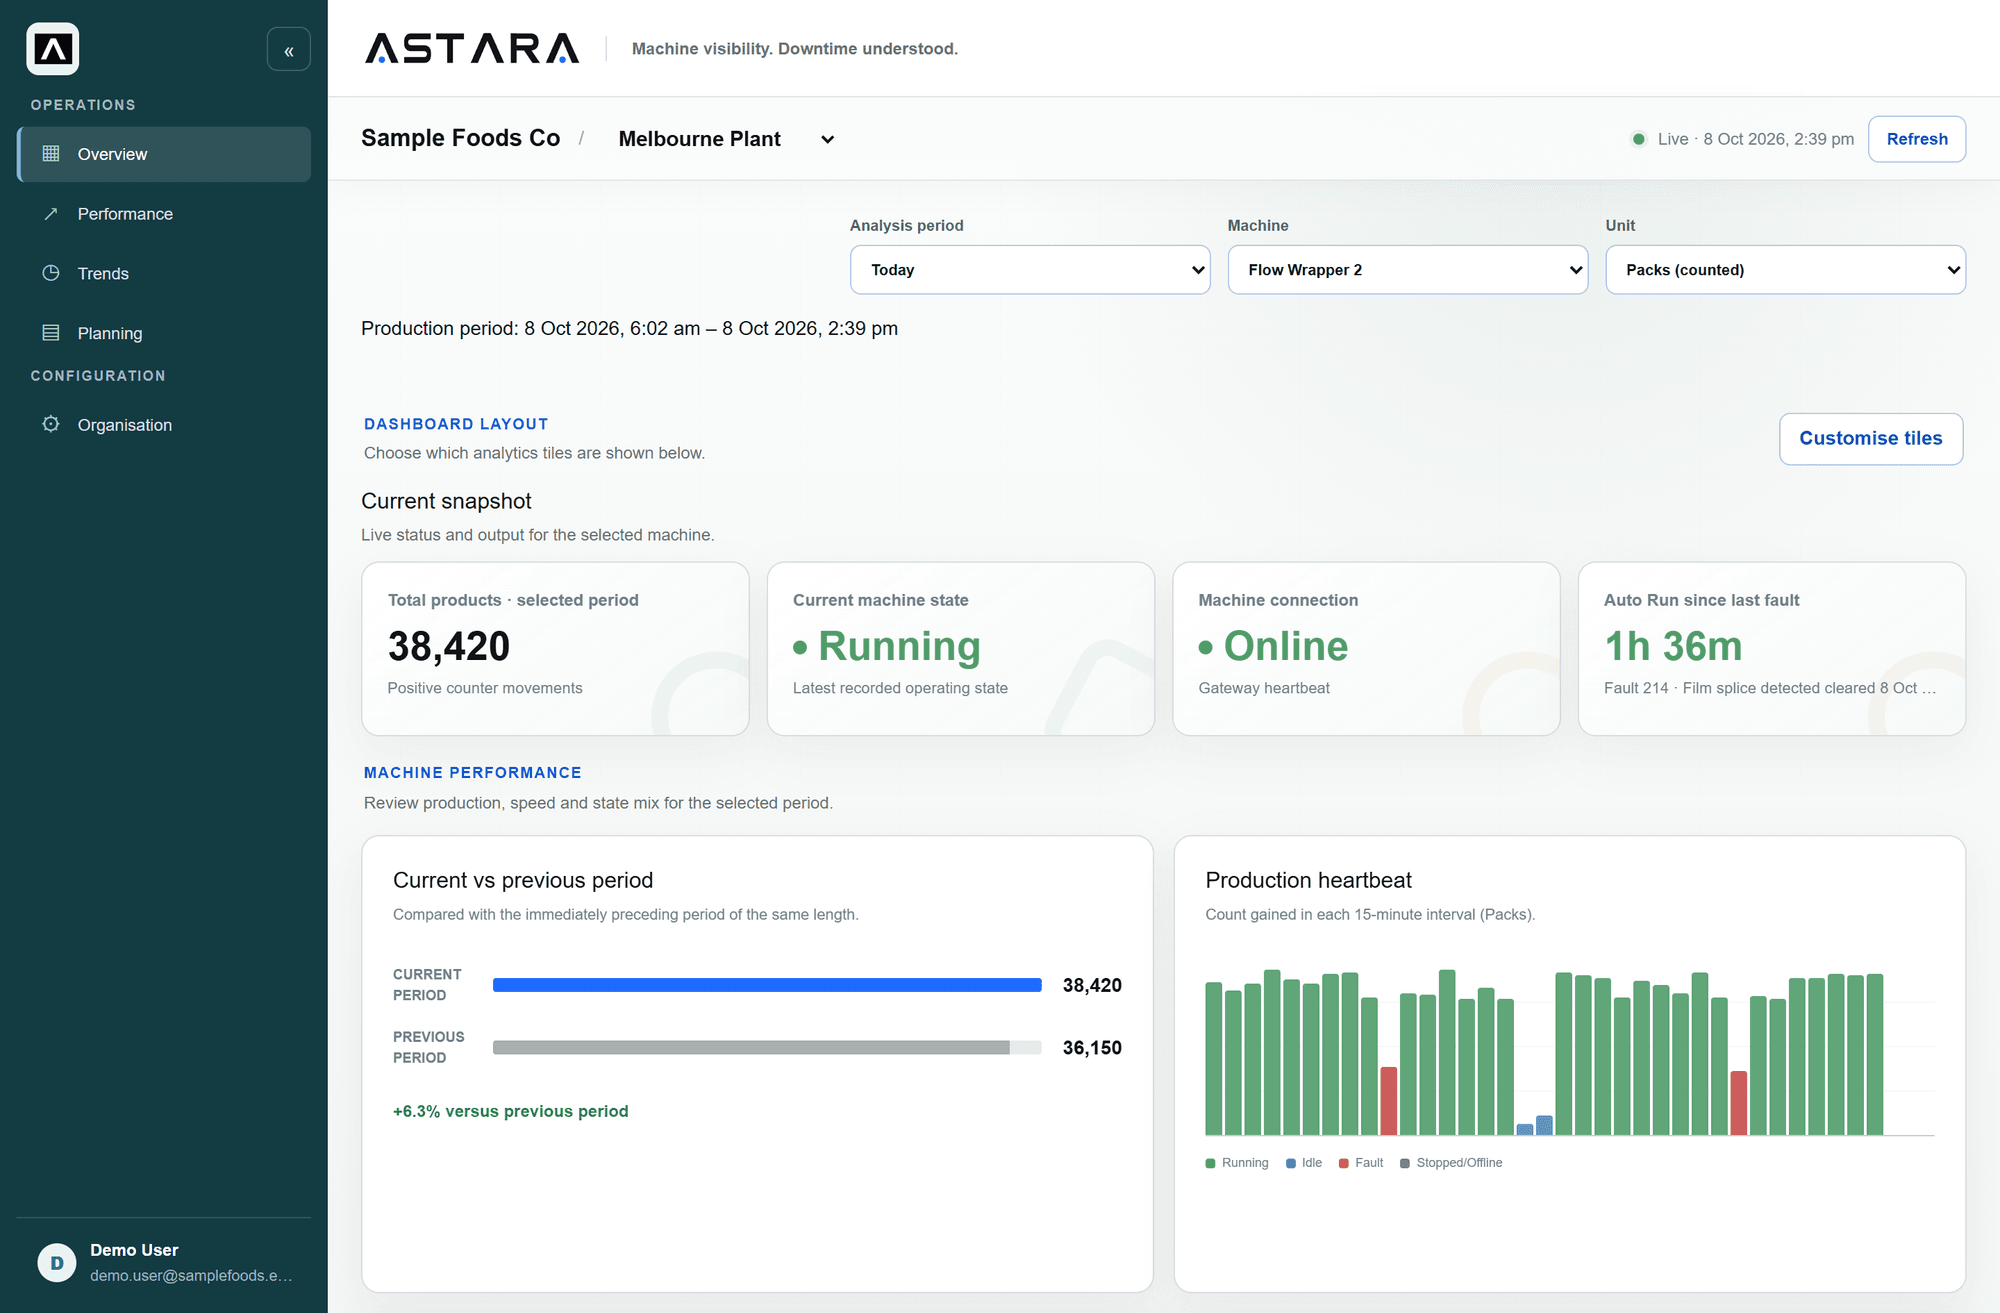The height and width of the screenshot is (1313, 2000).
Task: Click the Organisation gear icon
Action: pos(51,424)
